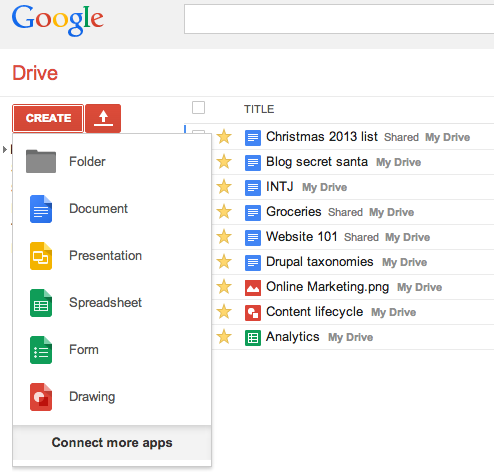This screenshot has height=473, width=494.
Task: Unstar the Christmas 2013 list file
Action: point(224,137)
